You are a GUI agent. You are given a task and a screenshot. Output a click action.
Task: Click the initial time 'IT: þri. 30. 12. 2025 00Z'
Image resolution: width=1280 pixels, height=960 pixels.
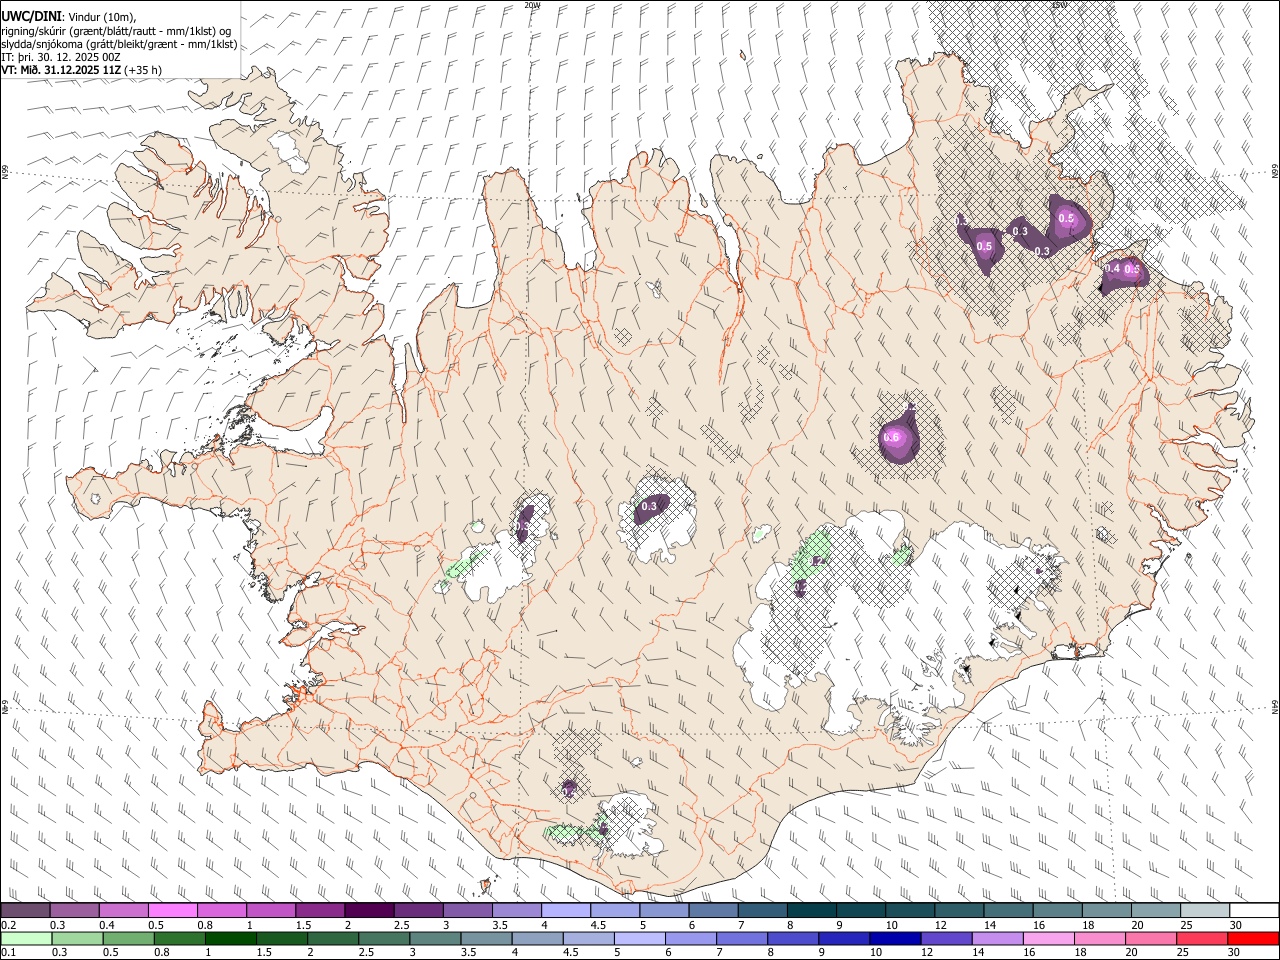pyautogui.click(x=61, y=57)
